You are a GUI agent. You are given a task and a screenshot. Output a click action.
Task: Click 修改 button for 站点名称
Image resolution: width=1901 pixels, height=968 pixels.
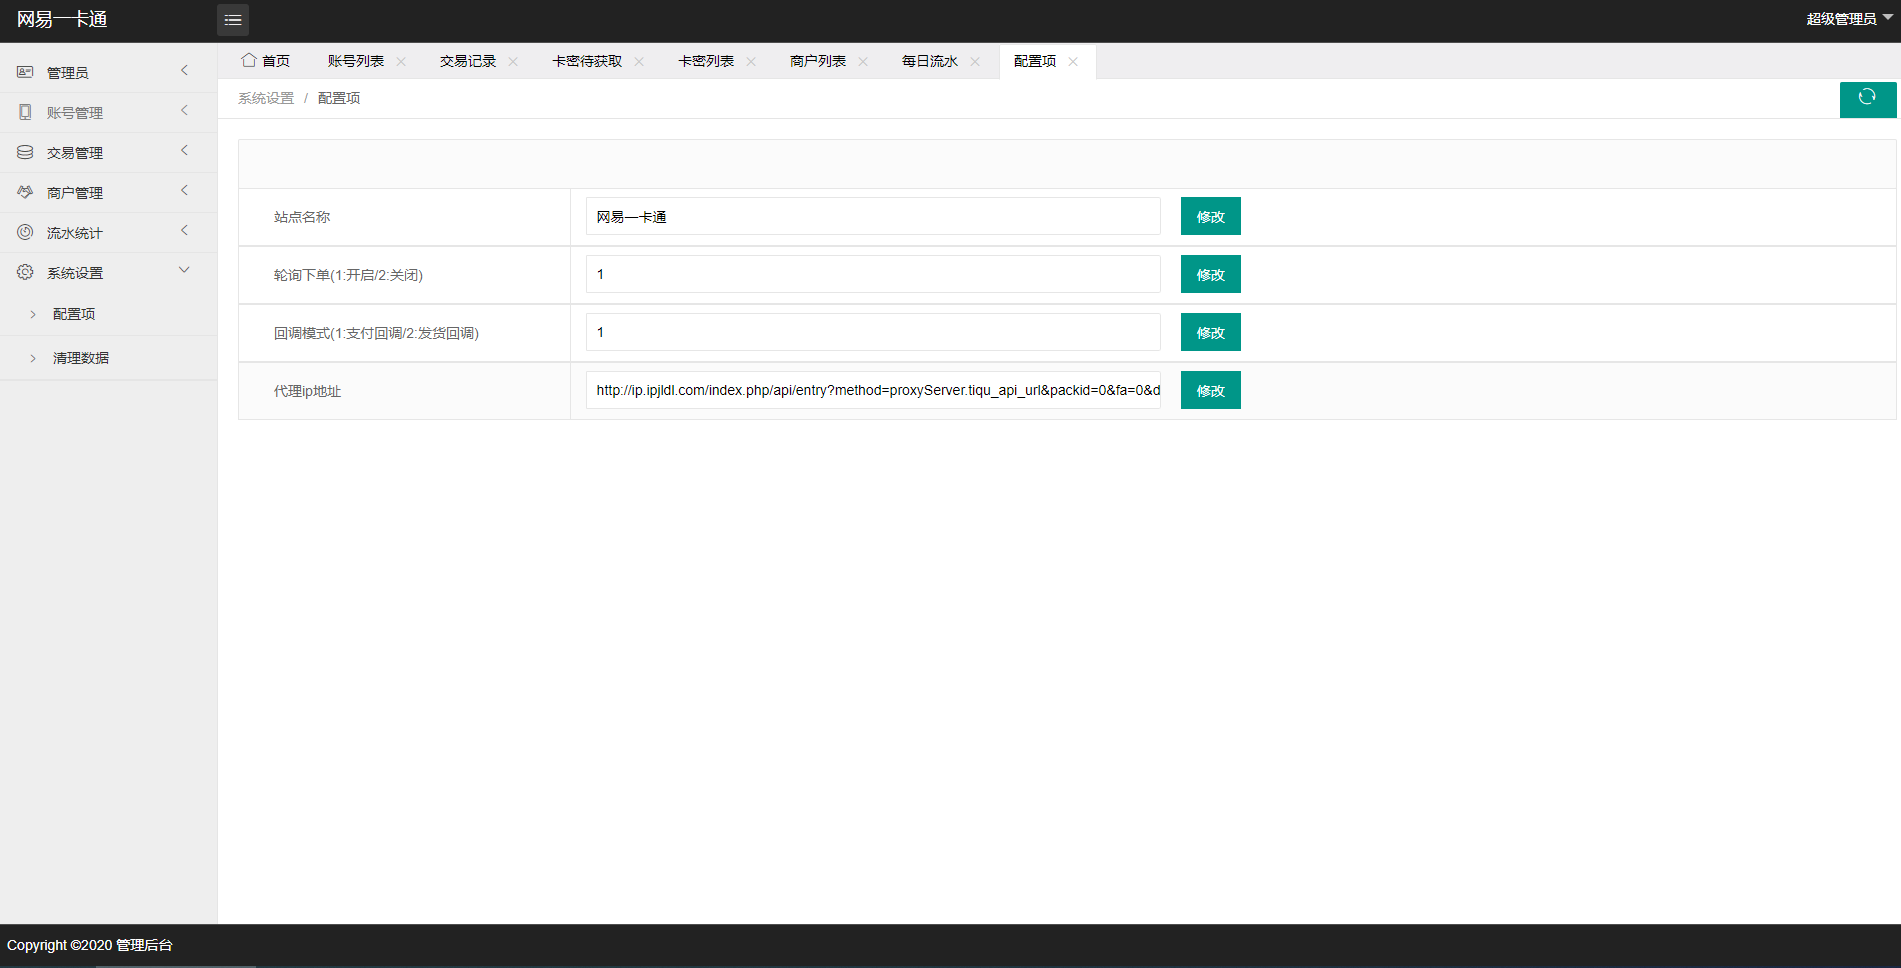point(1209,216)
